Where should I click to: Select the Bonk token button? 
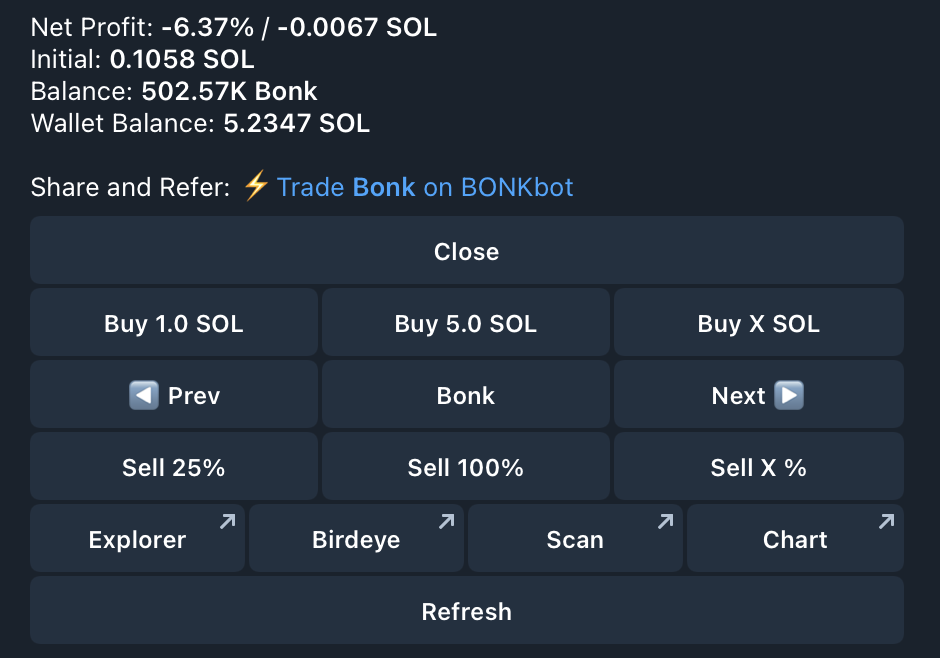465,396
